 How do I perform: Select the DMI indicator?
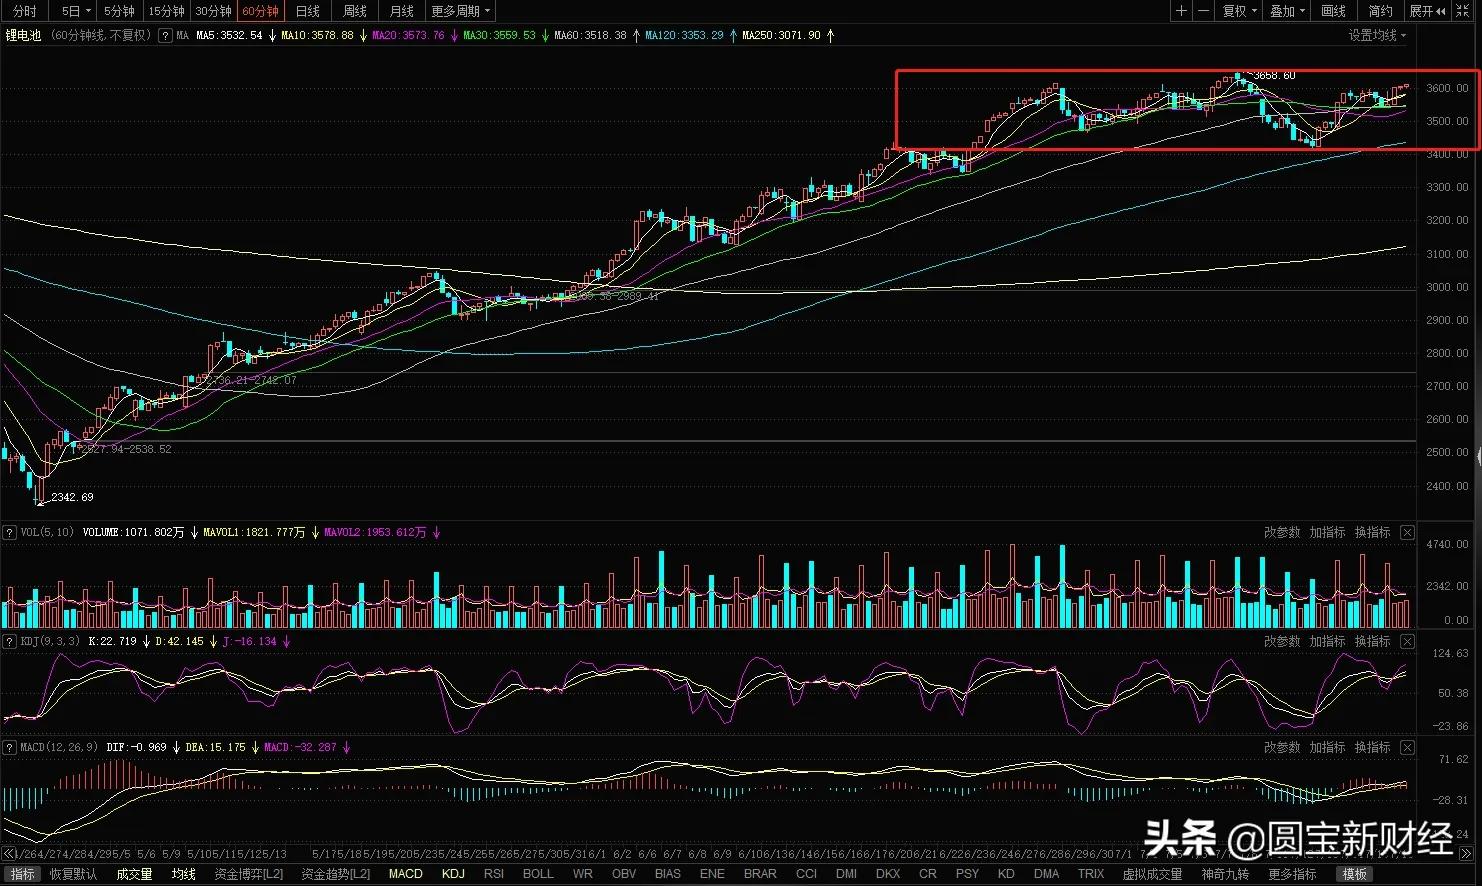(846, 874)
